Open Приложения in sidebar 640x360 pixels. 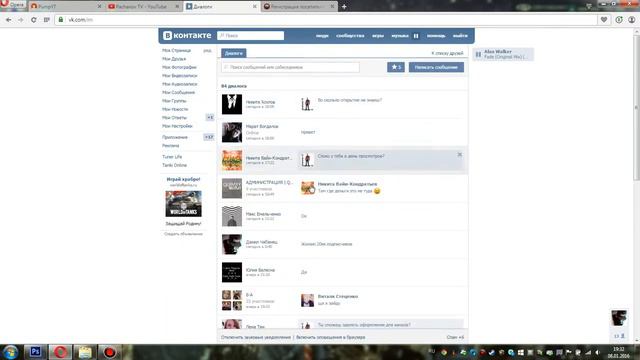175,137
